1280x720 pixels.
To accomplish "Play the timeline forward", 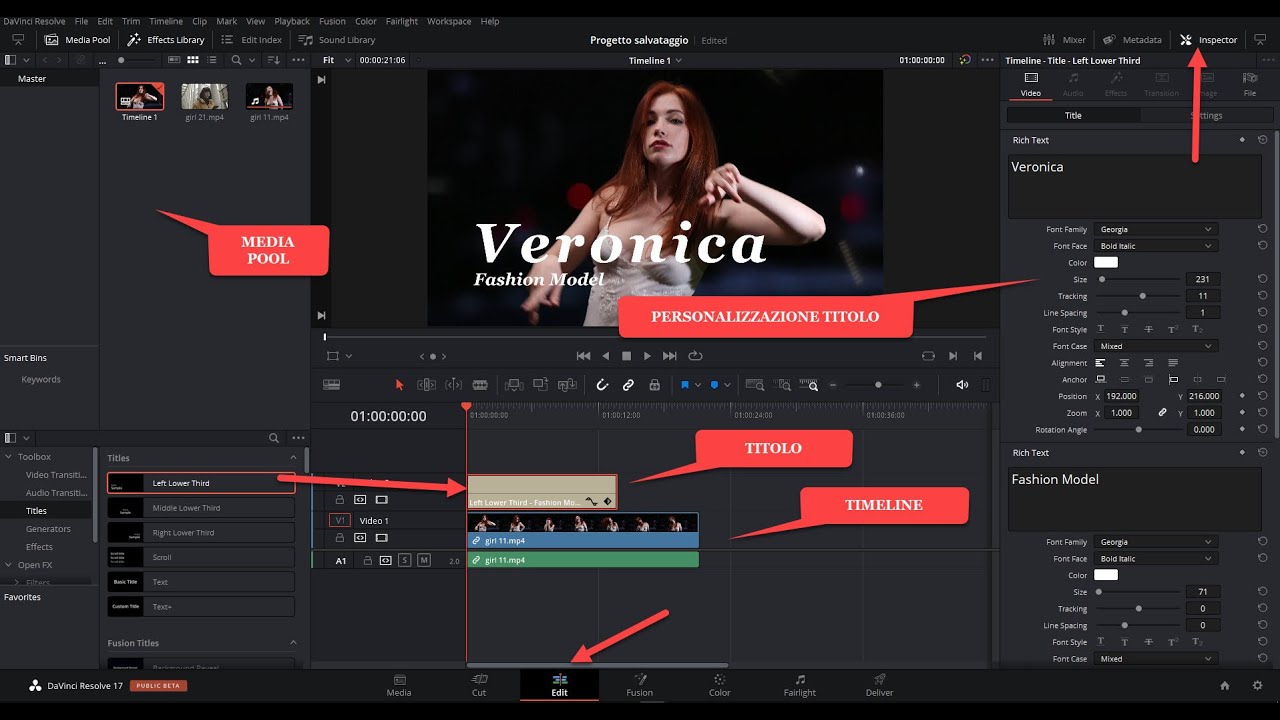I will (x=648, y=356).
